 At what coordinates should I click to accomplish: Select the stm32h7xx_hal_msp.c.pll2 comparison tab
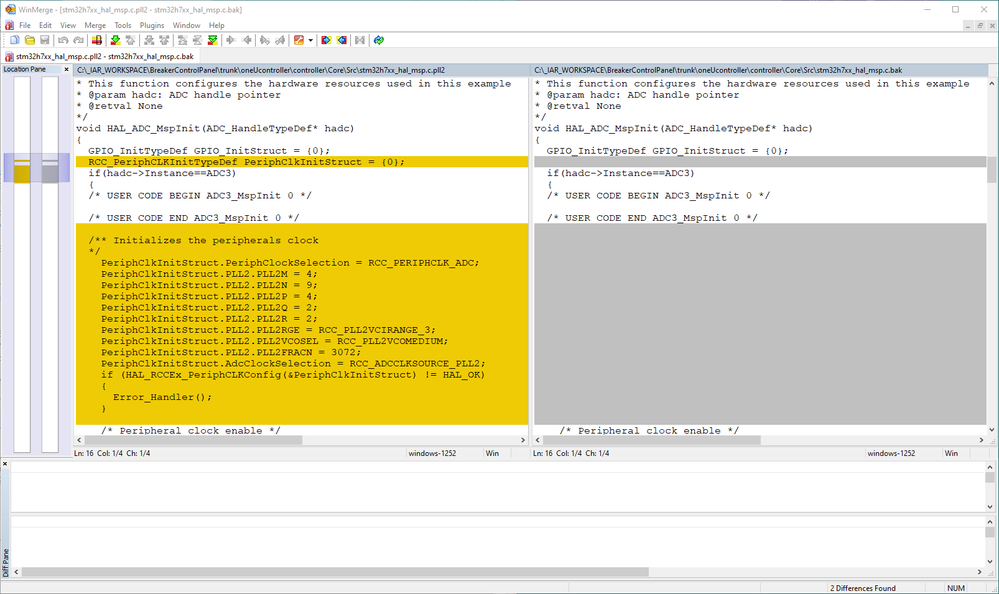point(99,57)
